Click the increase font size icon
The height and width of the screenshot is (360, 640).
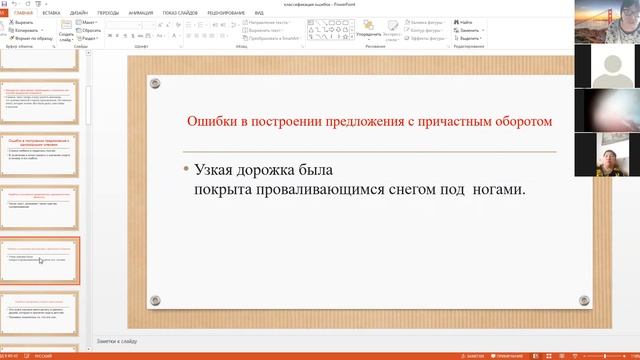pyautogui.click(x=160, y=25)
